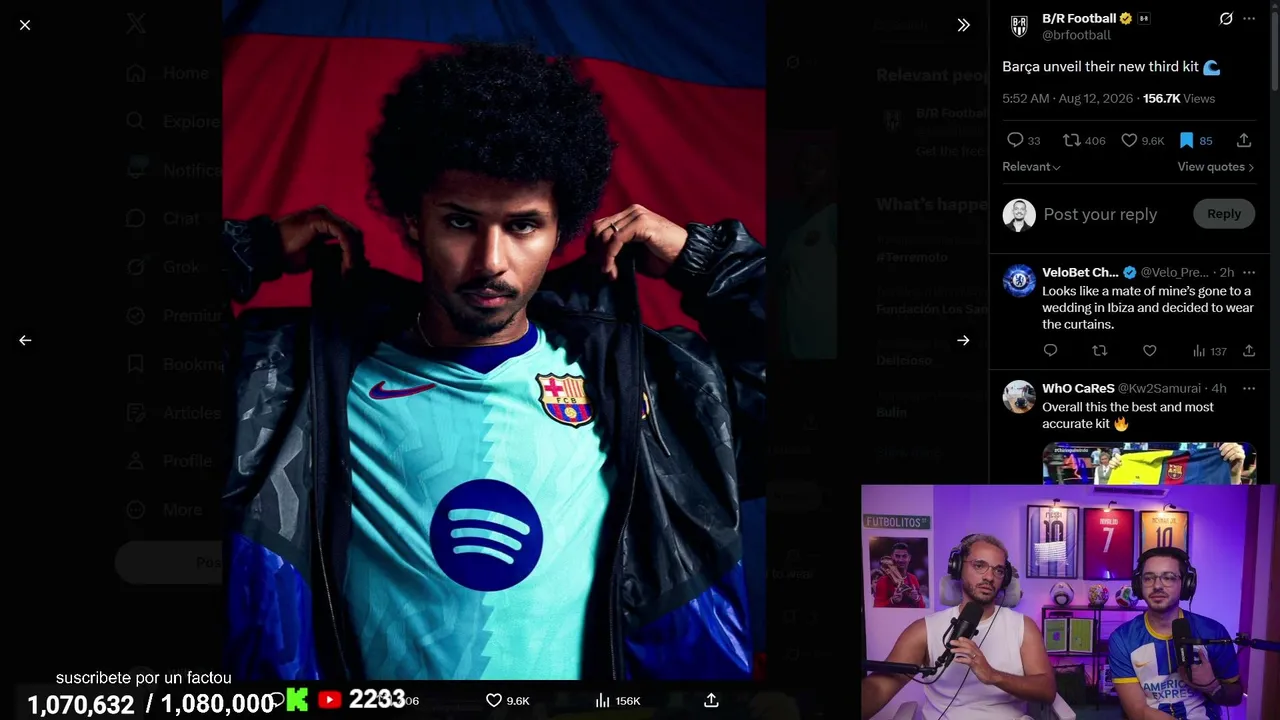View analytics showing 137 on VeloBet reply
1280x720 pixels.
[x=1209, y=351]
